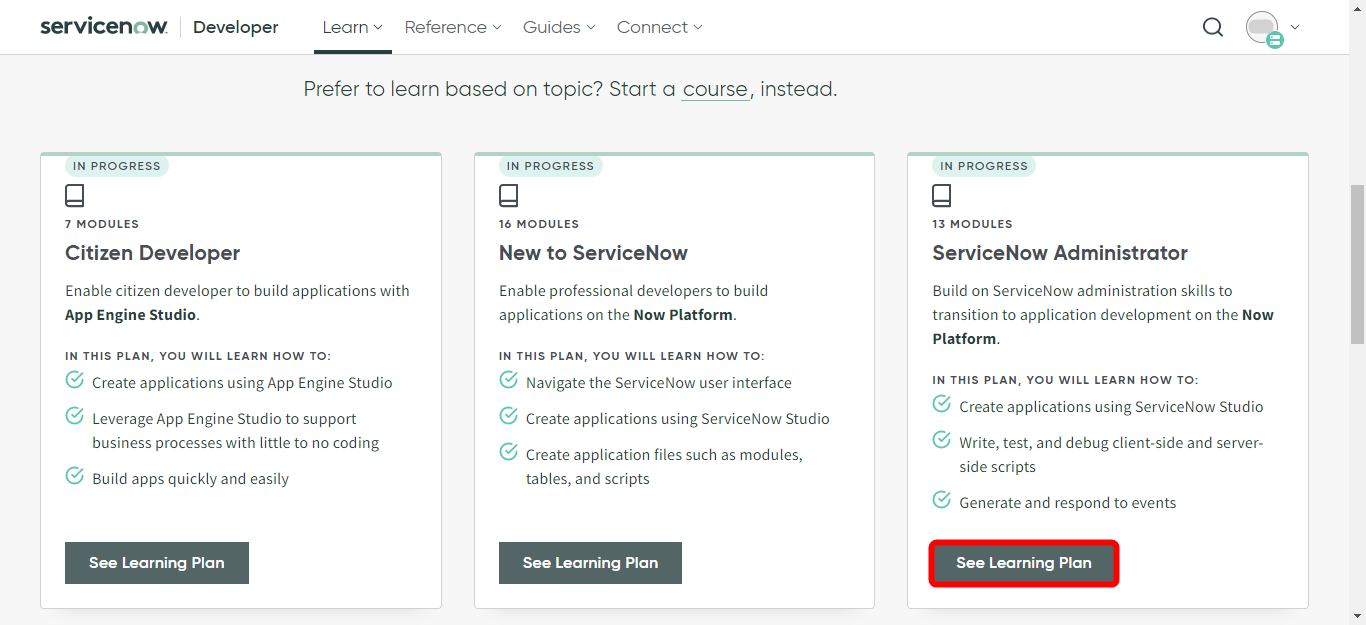Click the 'course' link
This screenshot has height=625, width=1366.
(x=714, y=89)
